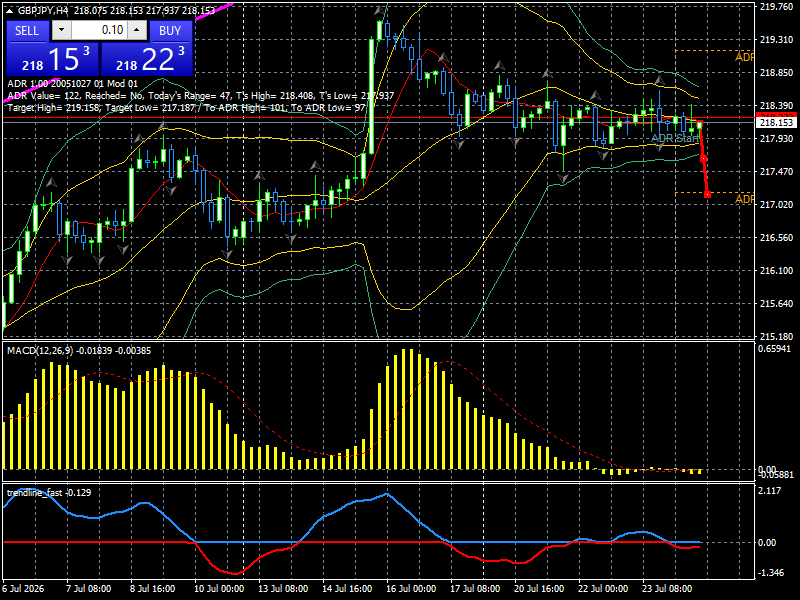Click the lot size field showing 0.10
The width and height of the screenshot is (800, 600).
(x=99, y=30)
